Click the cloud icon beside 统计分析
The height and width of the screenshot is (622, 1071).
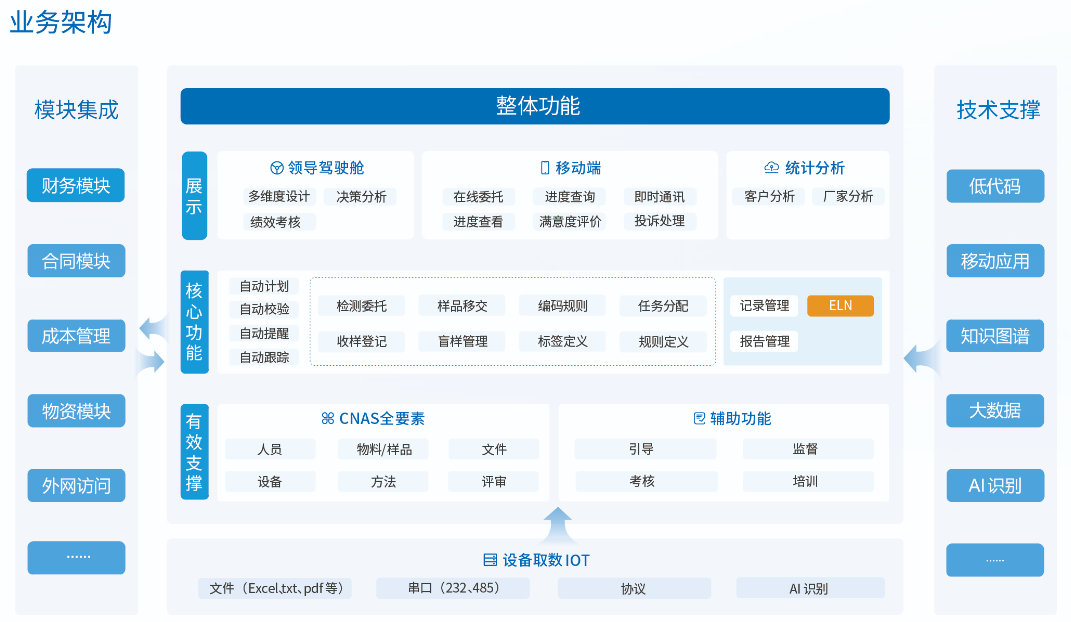point(771,168)
